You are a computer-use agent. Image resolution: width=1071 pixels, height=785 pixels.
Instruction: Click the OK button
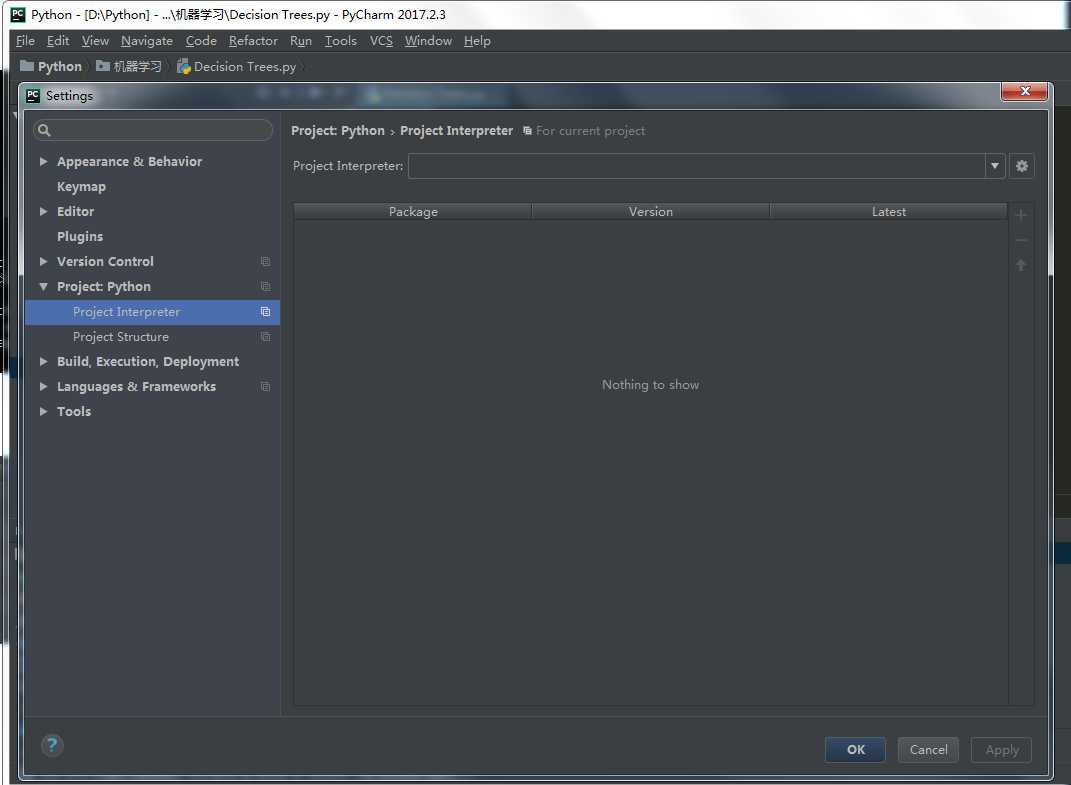pyautogui.click(x=855, y=749)
